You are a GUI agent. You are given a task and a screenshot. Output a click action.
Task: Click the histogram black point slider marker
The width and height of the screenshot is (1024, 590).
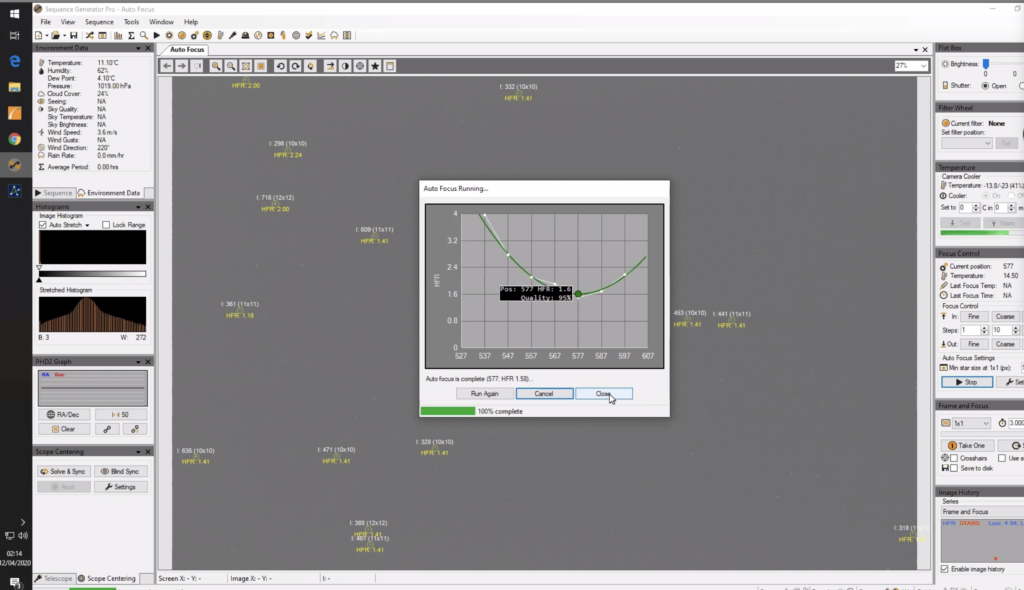(x=39, y=279)
